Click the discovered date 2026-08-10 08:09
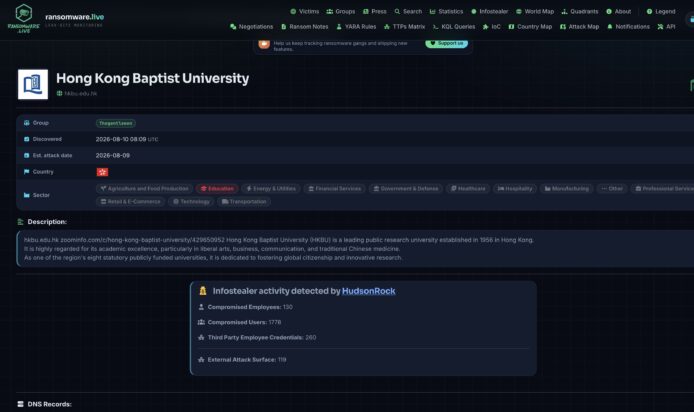 (121, 139)
